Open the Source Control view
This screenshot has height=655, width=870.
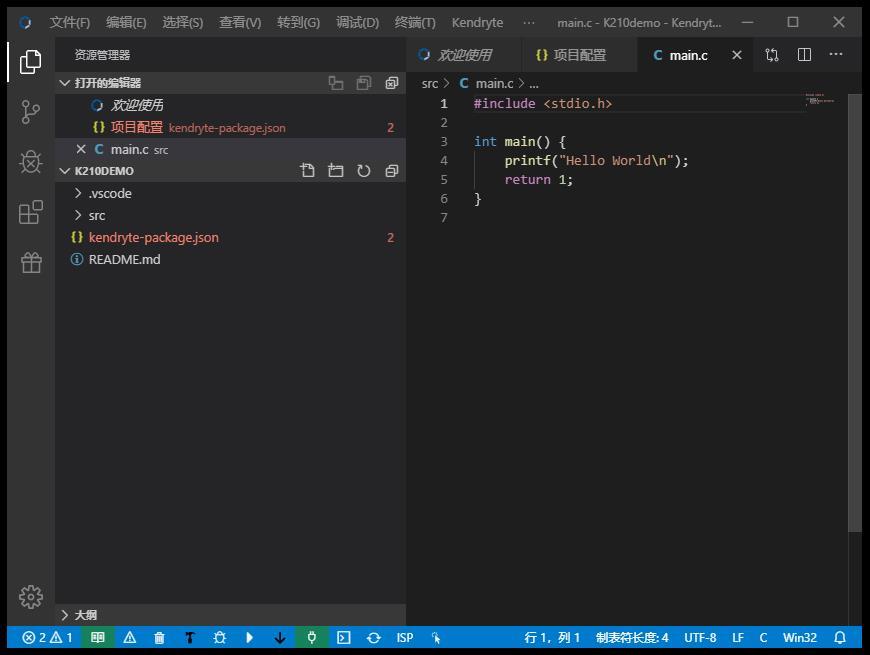pos(31,112)
